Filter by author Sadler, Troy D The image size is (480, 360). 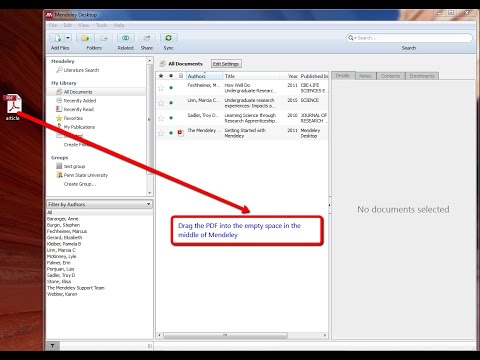(x=61, y=275)
